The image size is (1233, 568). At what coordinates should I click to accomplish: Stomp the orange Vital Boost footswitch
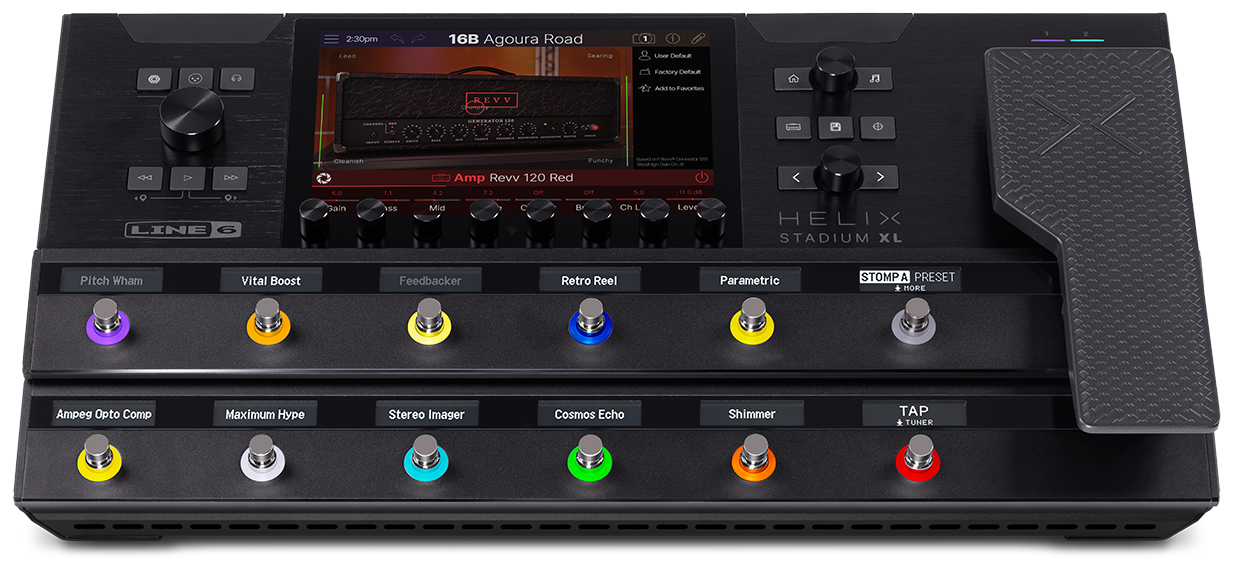point(268,323)
